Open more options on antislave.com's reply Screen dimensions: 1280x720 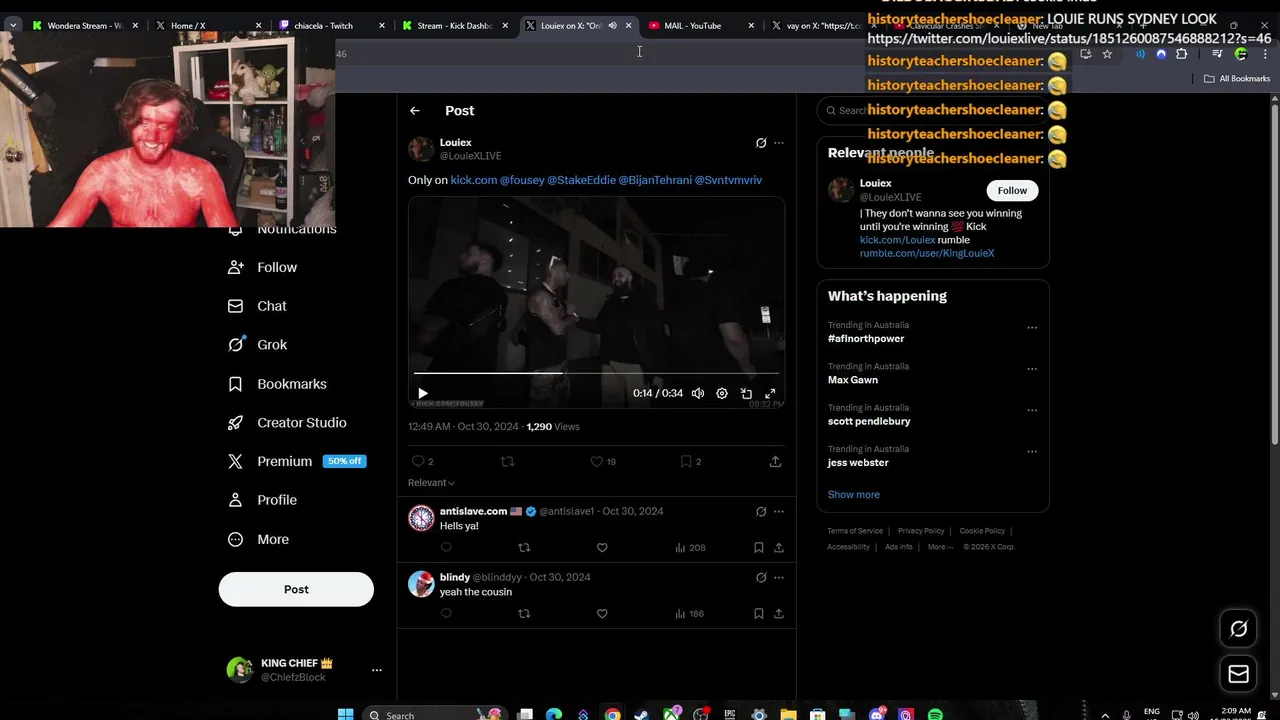click(779, 511)
